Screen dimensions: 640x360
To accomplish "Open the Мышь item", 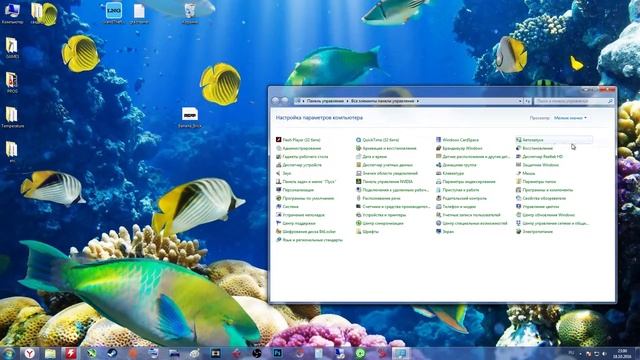I will (x=525, y=173).
